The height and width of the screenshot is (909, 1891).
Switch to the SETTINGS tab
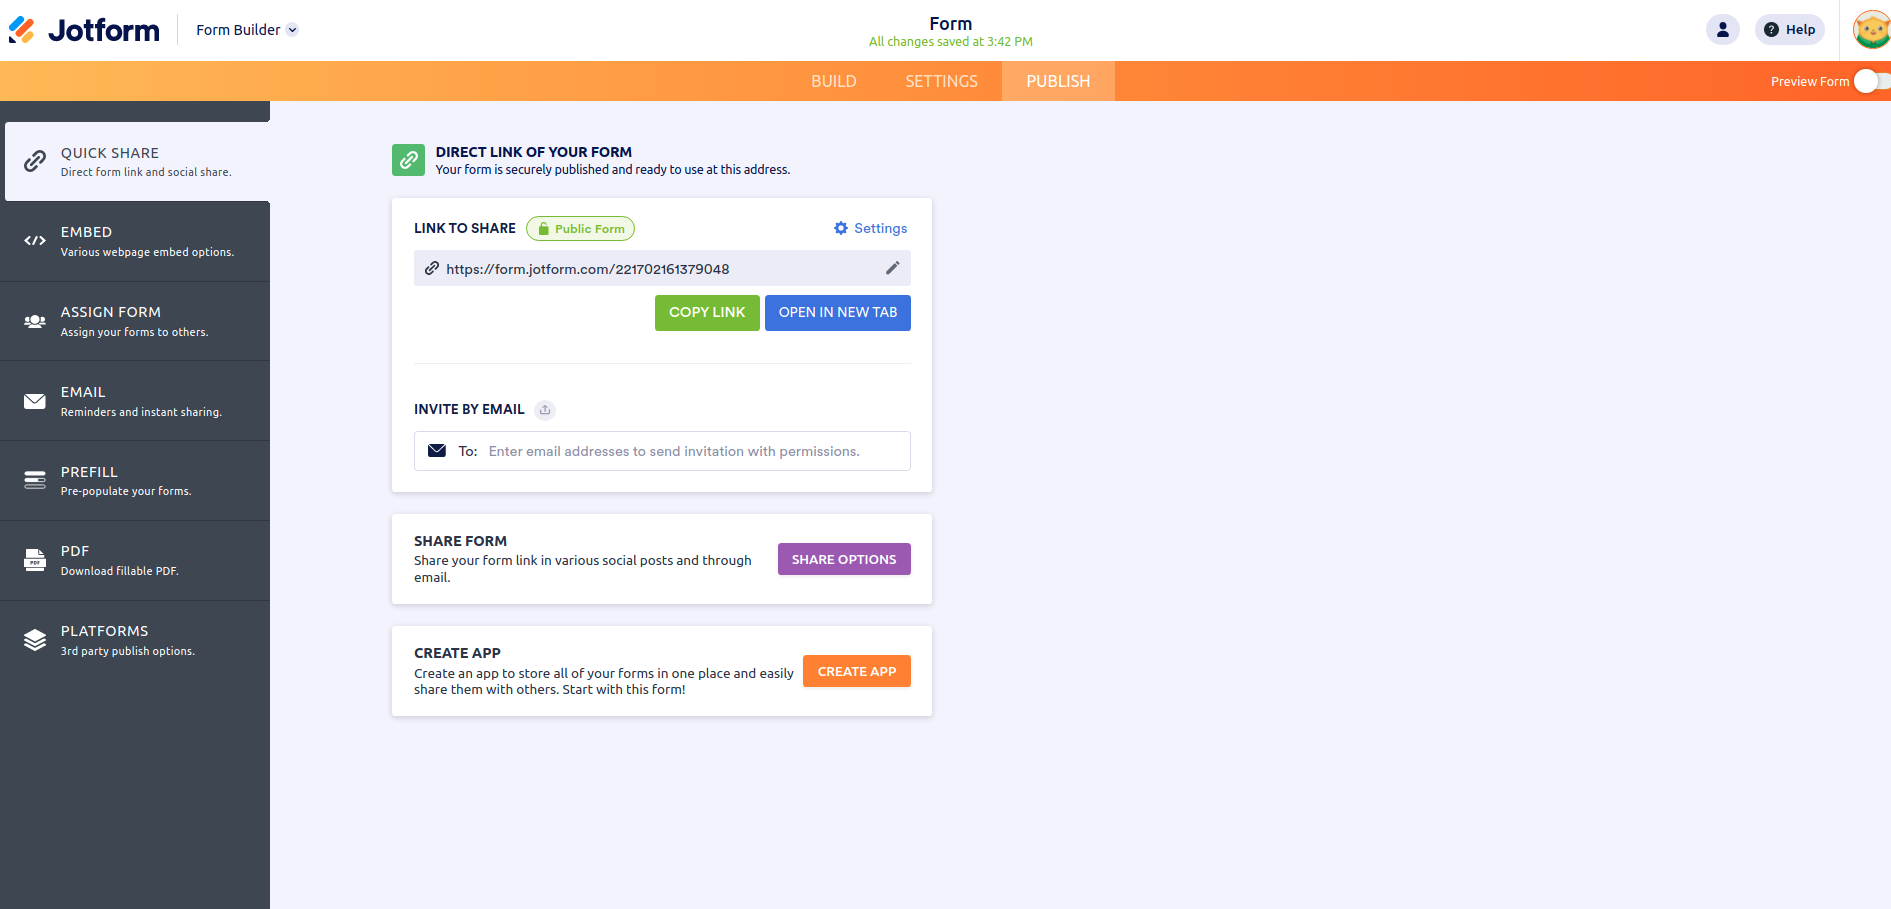coord(941,81)
